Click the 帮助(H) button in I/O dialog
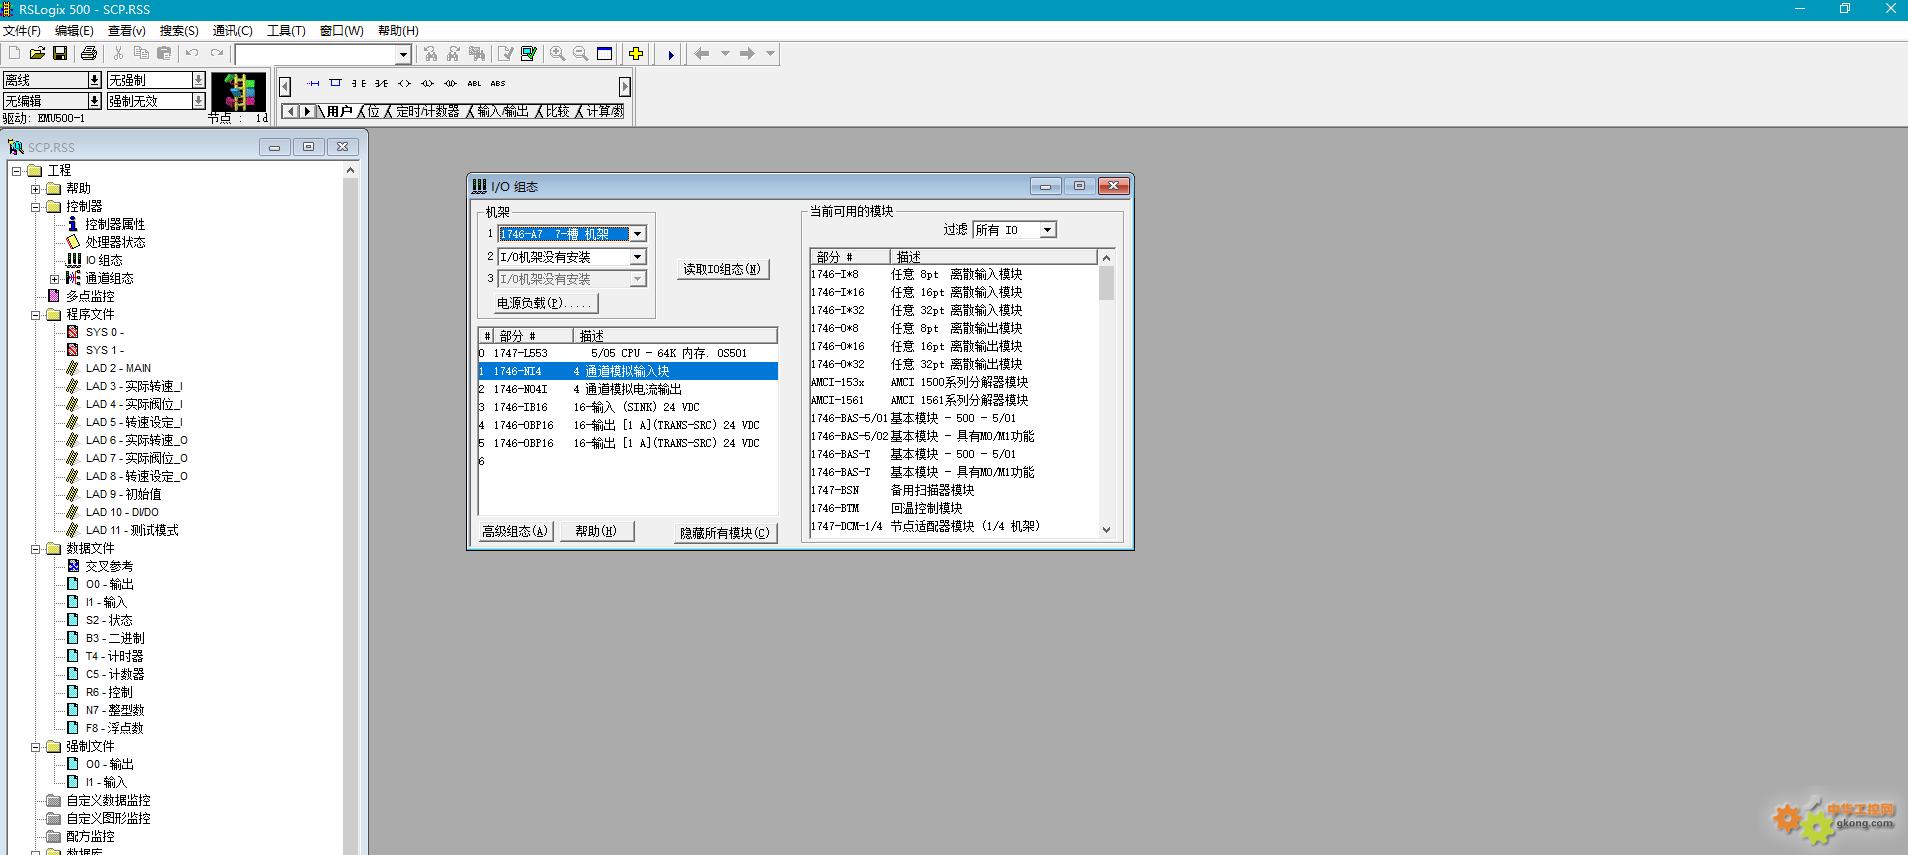This screenshot has height=855, width=1908. click(596, 532)
